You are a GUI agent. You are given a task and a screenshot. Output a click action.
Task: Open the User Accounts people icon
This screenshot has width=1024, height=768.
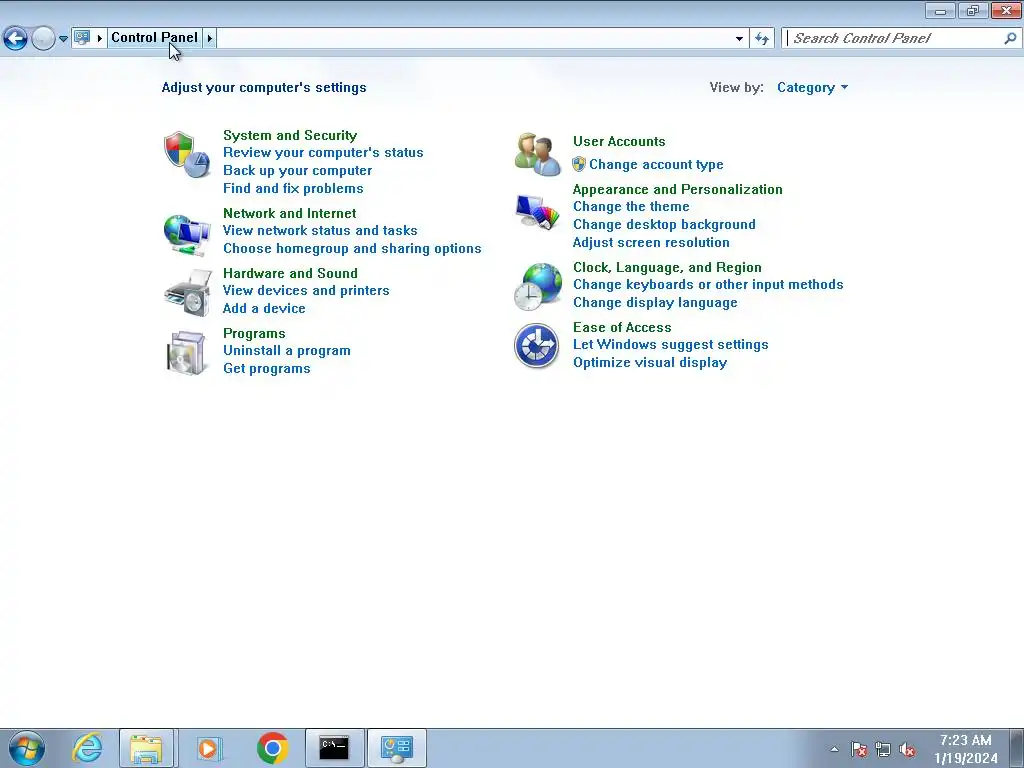pyautogui.click(x=537, y=154)
